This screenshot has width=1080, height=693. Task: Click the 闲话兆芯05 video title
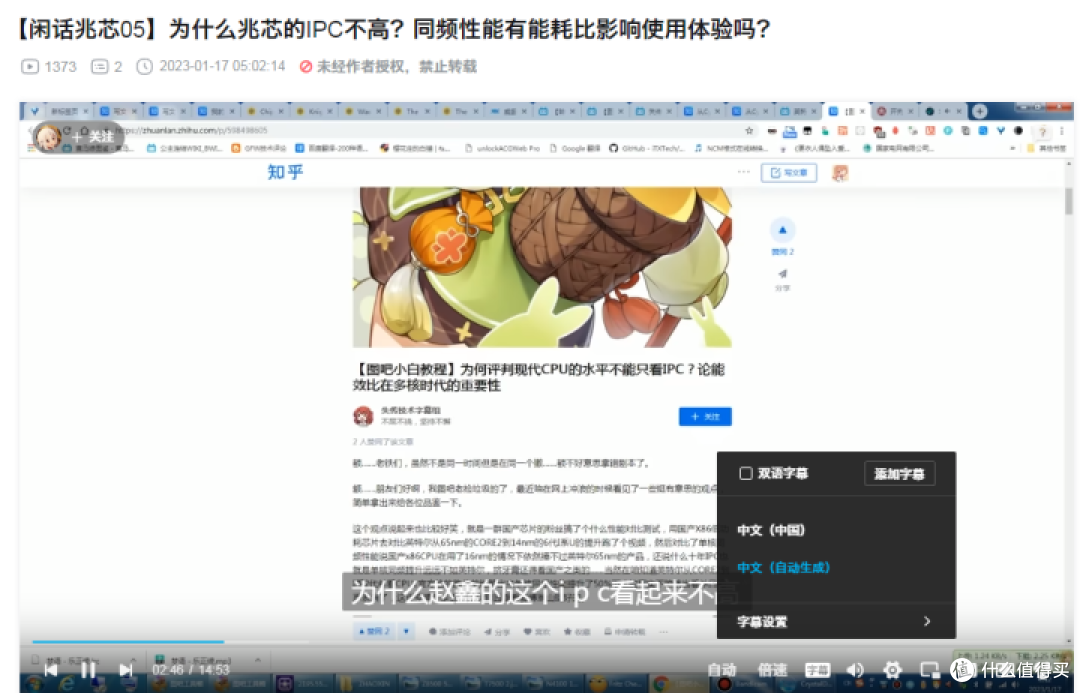pos(393,29)
